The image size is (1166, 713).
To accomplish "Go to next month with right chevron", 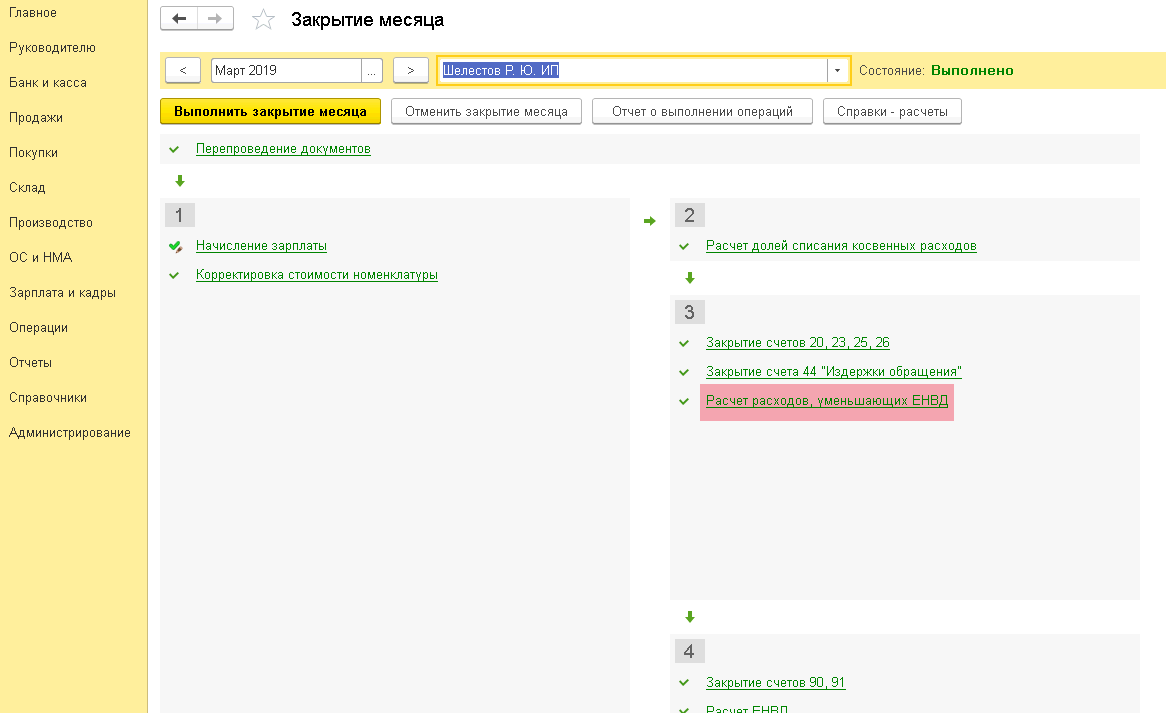I will point(410,71).
